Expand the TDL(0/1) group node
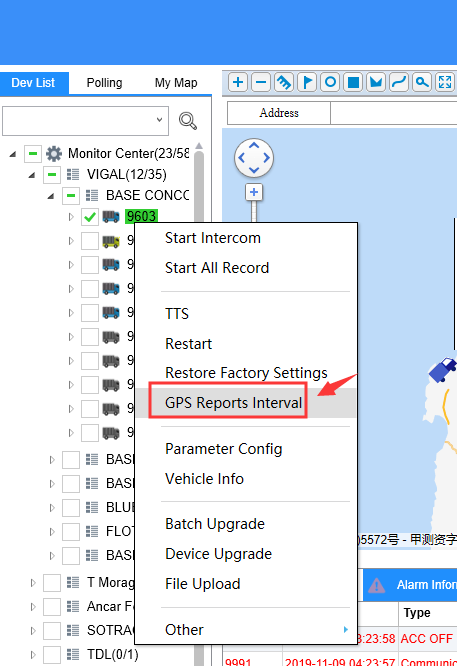This screenshot has height=666, width=457. pos(33,655)
